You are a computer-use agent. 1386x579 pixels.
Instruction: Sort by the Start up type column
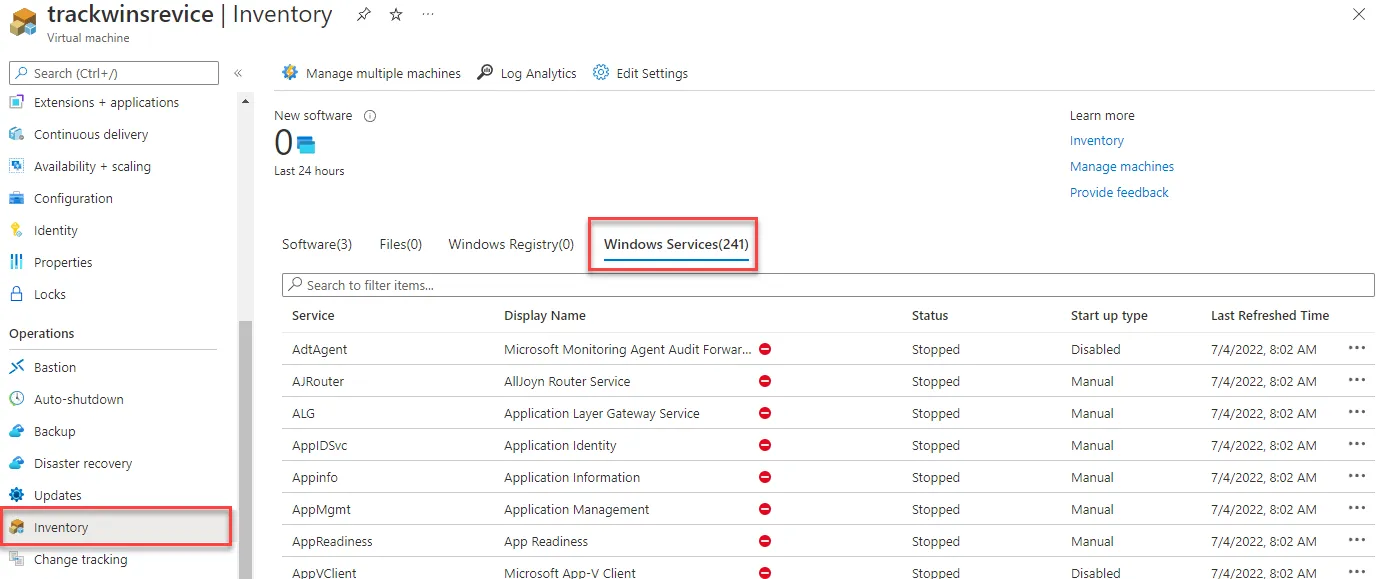(x=1109, y=315)
